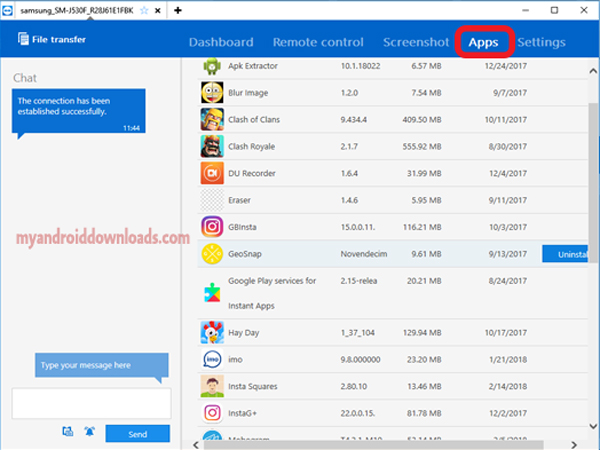Click the DU Recorder orange icon
600x450 pixels.
212,173
